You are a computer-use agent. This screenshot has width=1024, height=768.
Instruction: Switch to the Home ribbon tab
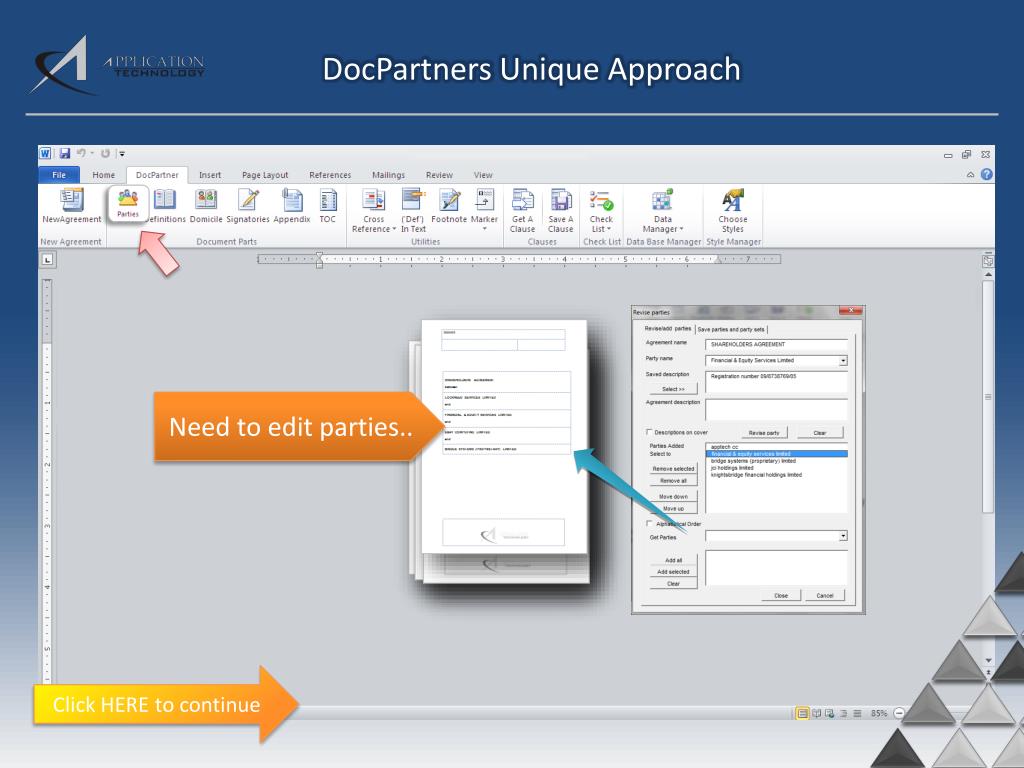[103, 175]
